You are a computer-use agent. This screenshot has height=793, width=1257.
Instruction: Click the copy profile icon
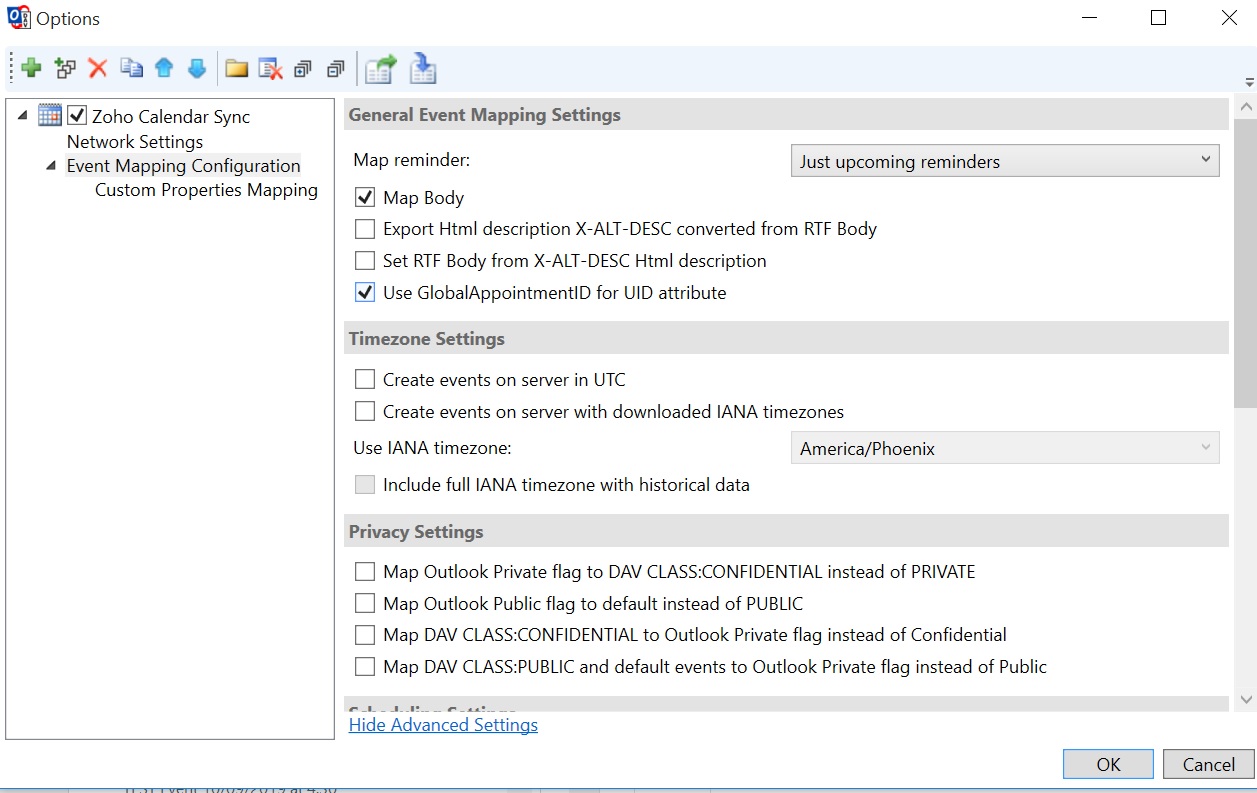131,68
